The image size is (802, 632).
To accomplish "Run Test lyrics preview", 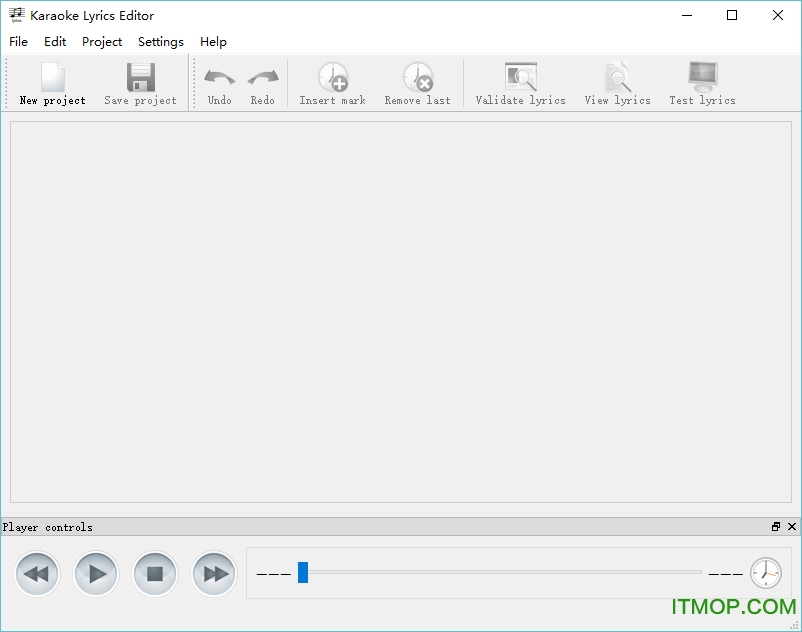I will tap(702, 80).
